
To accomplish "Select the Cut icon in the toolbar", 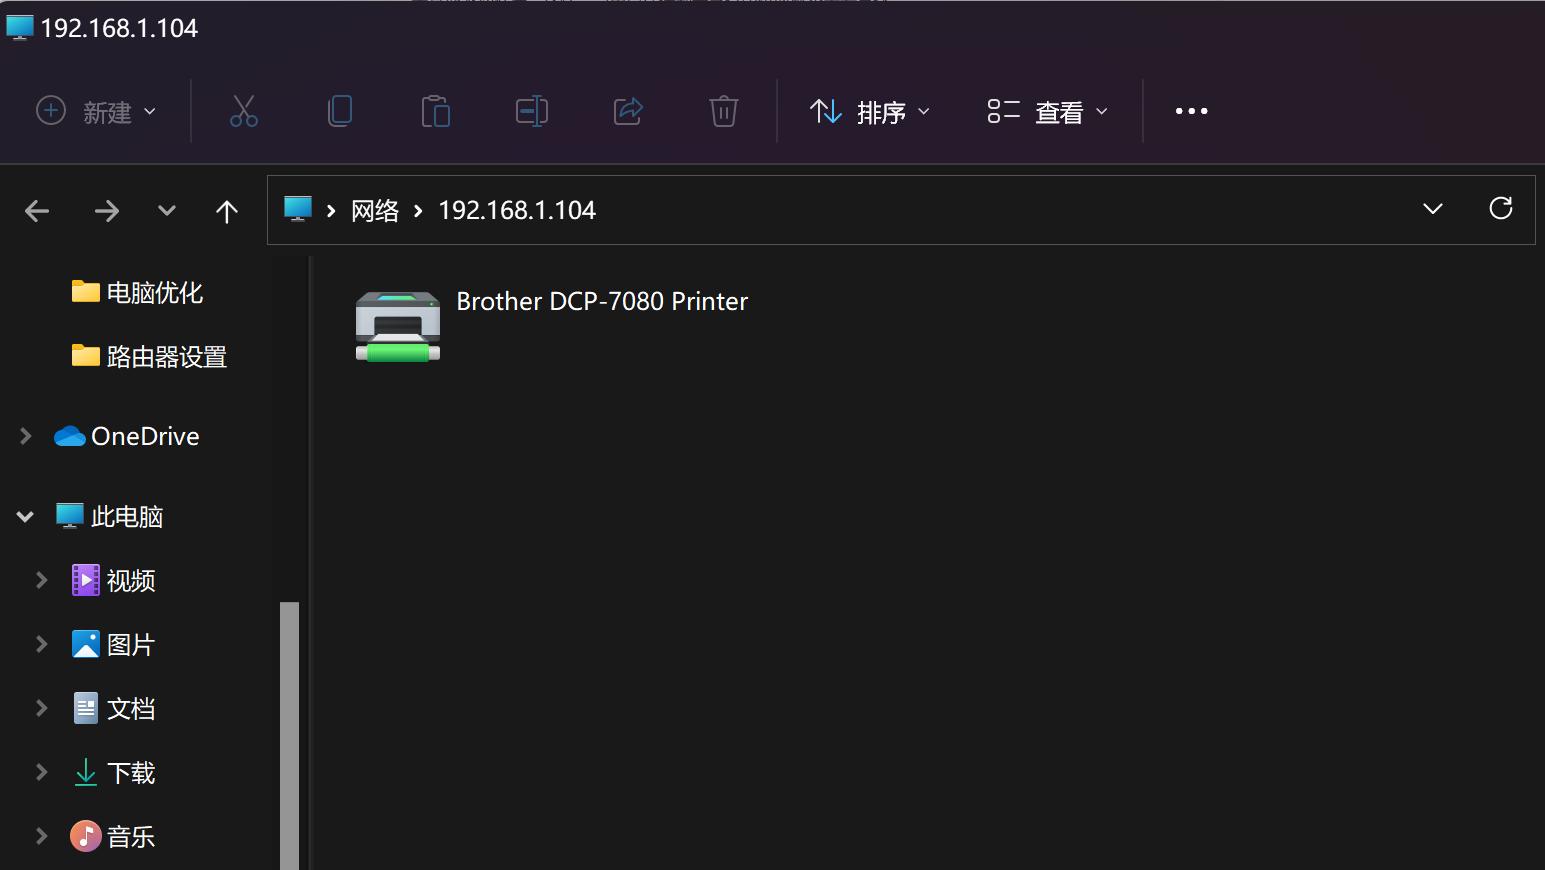I will (244, 111).
